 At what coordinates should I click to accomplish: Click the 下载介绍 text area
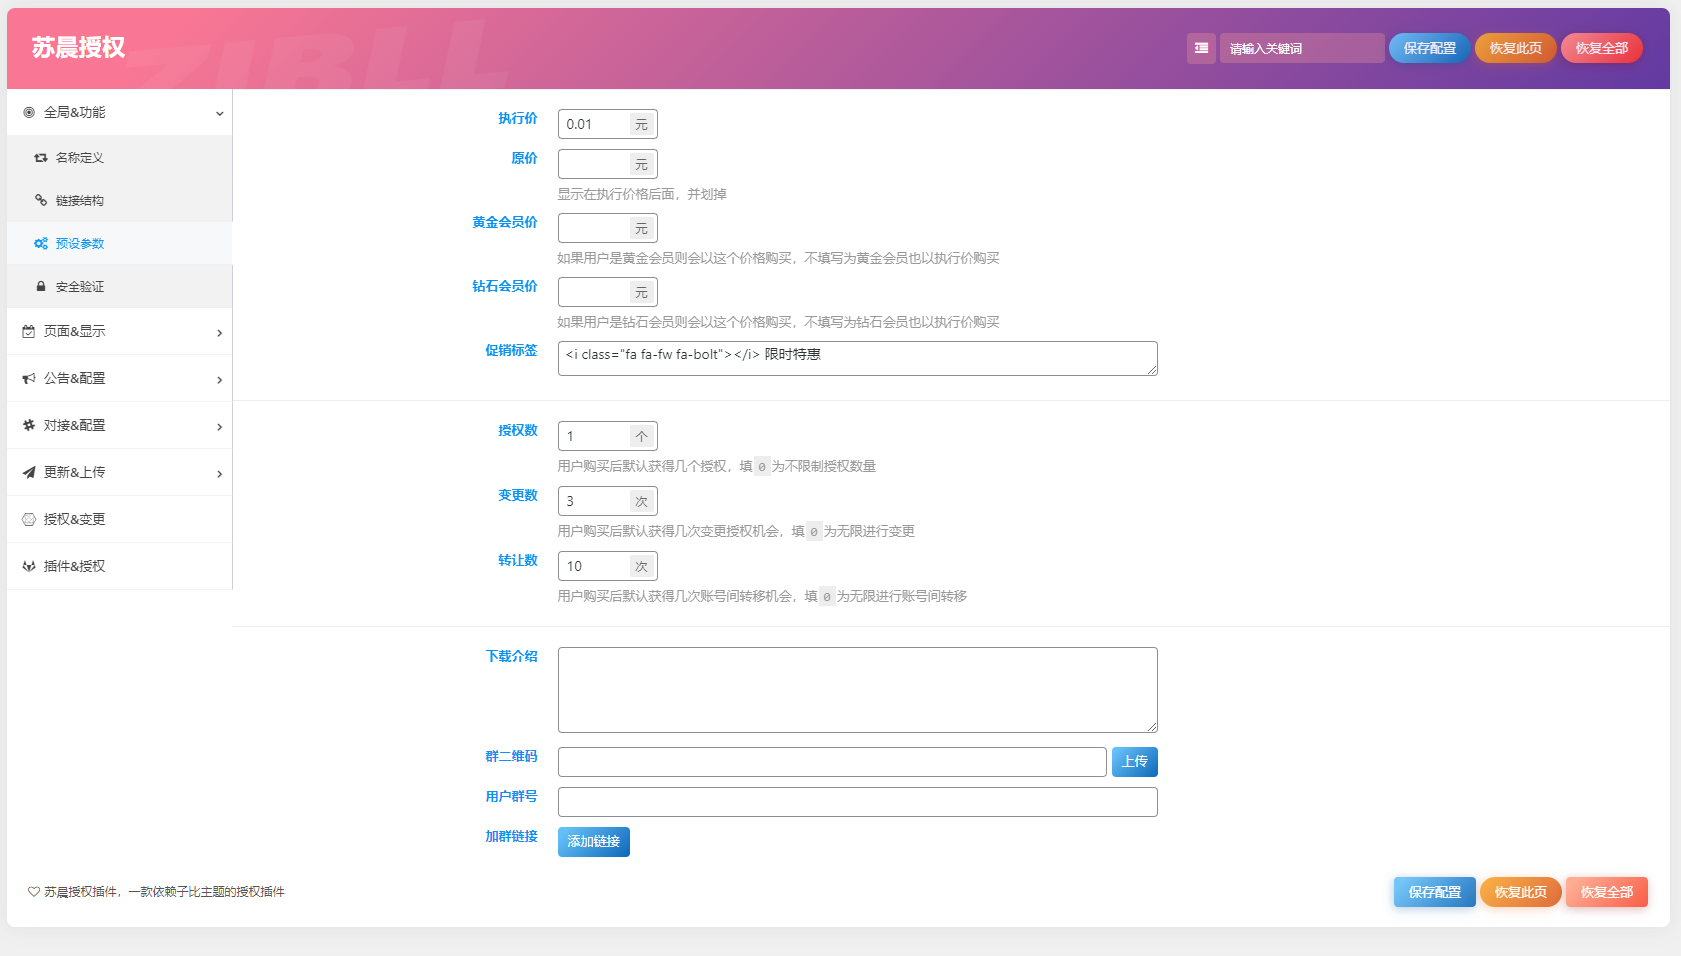[x=857, y=690]
